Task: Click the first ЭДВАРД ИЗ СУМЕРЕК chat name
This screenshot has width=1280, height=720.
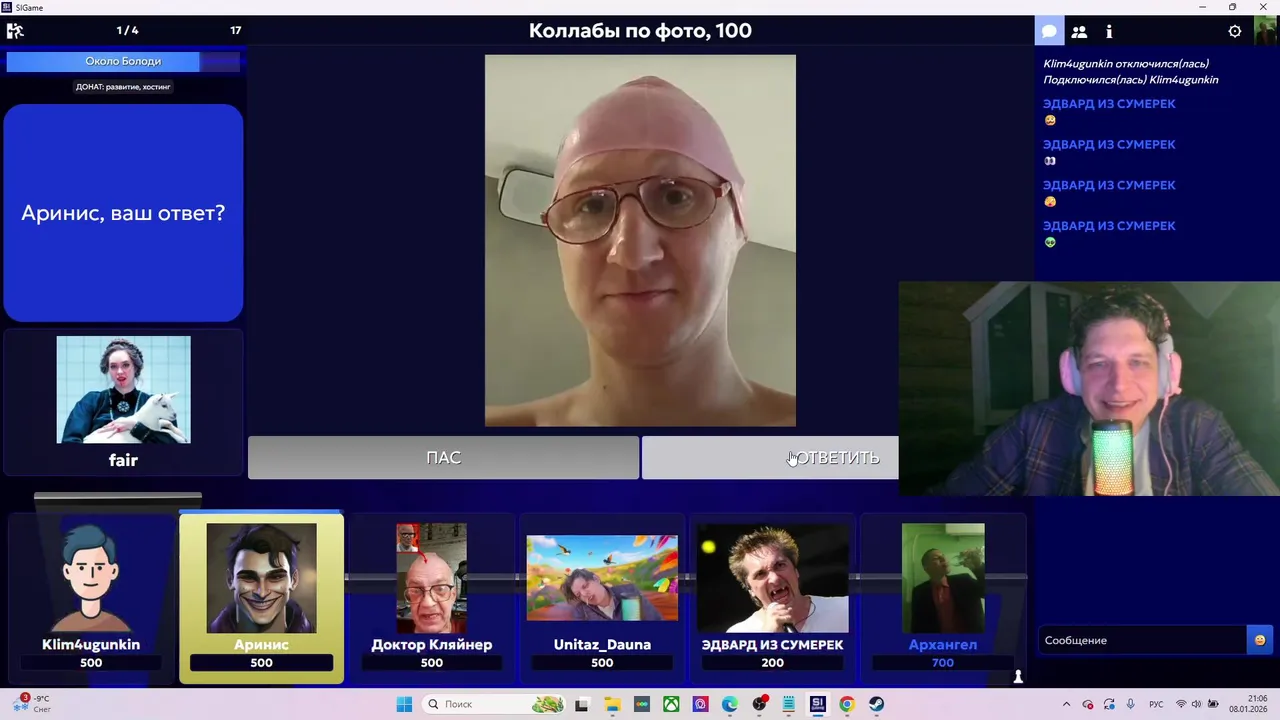Action: point(1109,104)
